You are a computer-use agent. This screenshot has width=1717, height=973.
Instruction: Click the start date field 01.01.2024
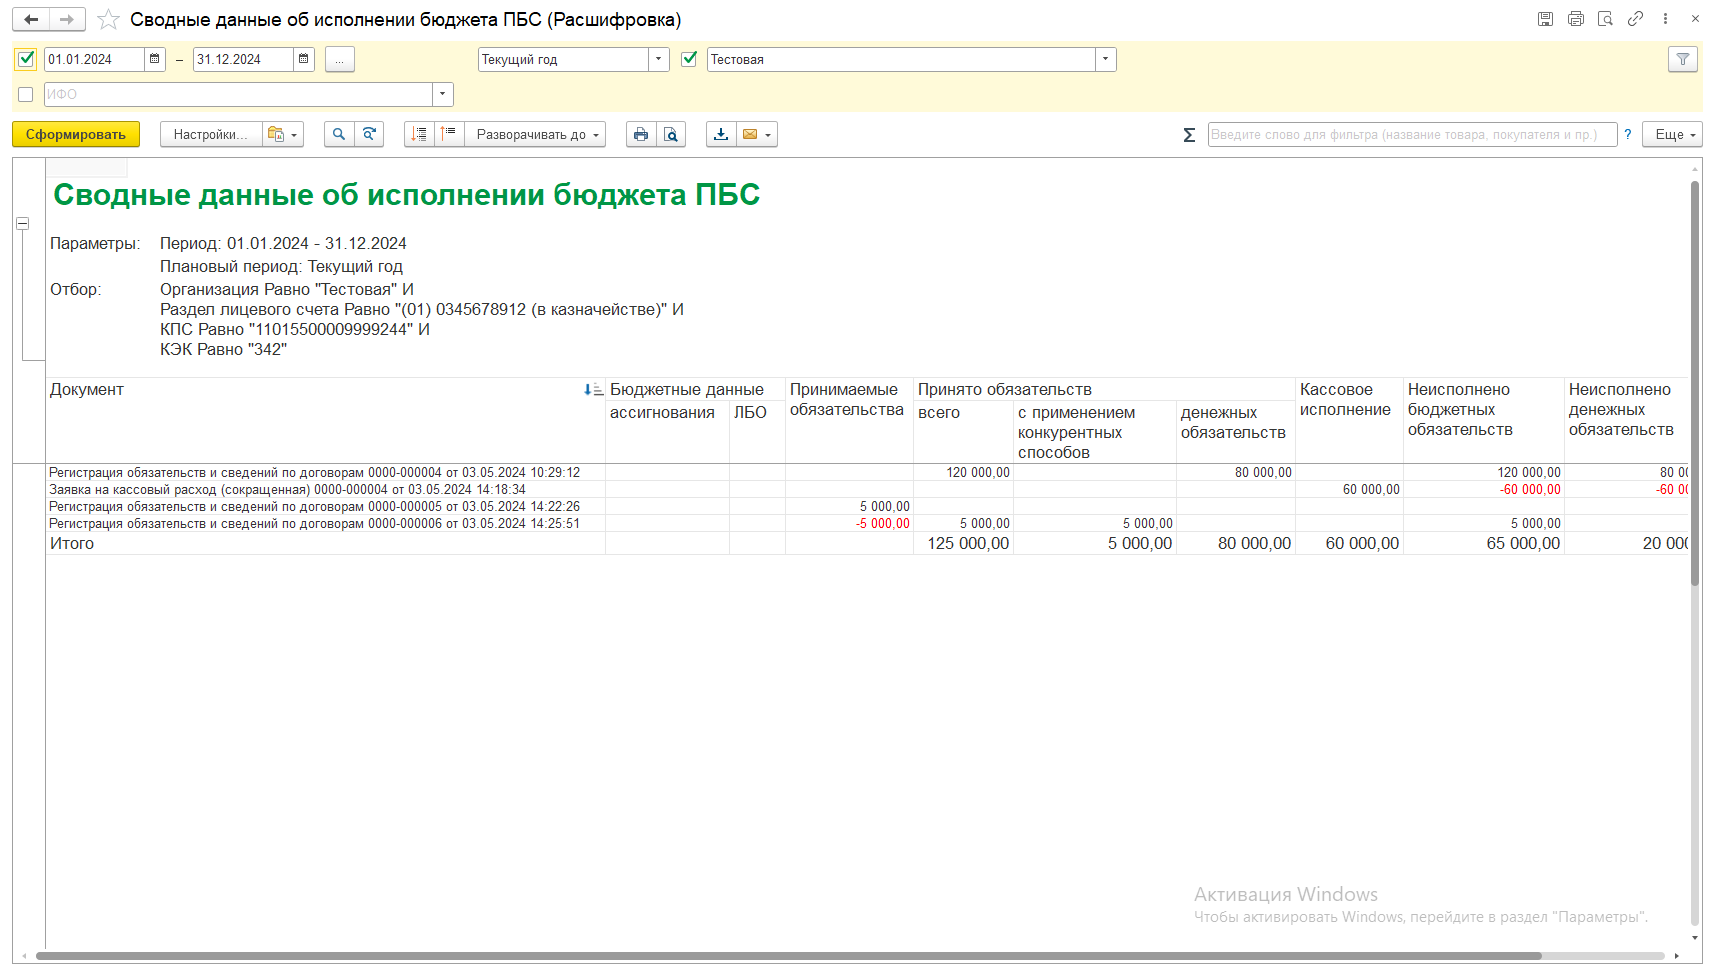point(95,59)
